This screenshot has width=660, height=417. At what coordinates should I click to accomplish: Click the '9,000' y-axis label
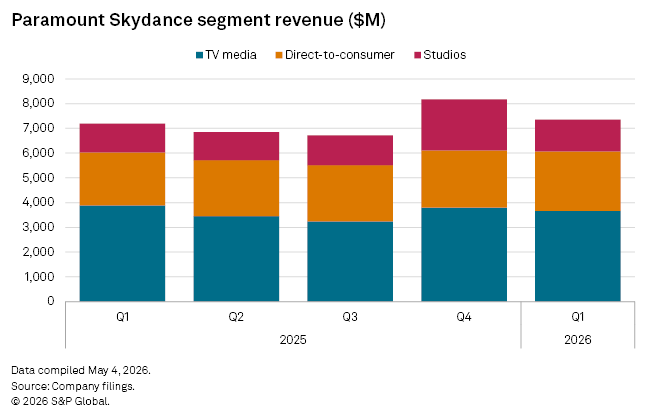point(38,79)
